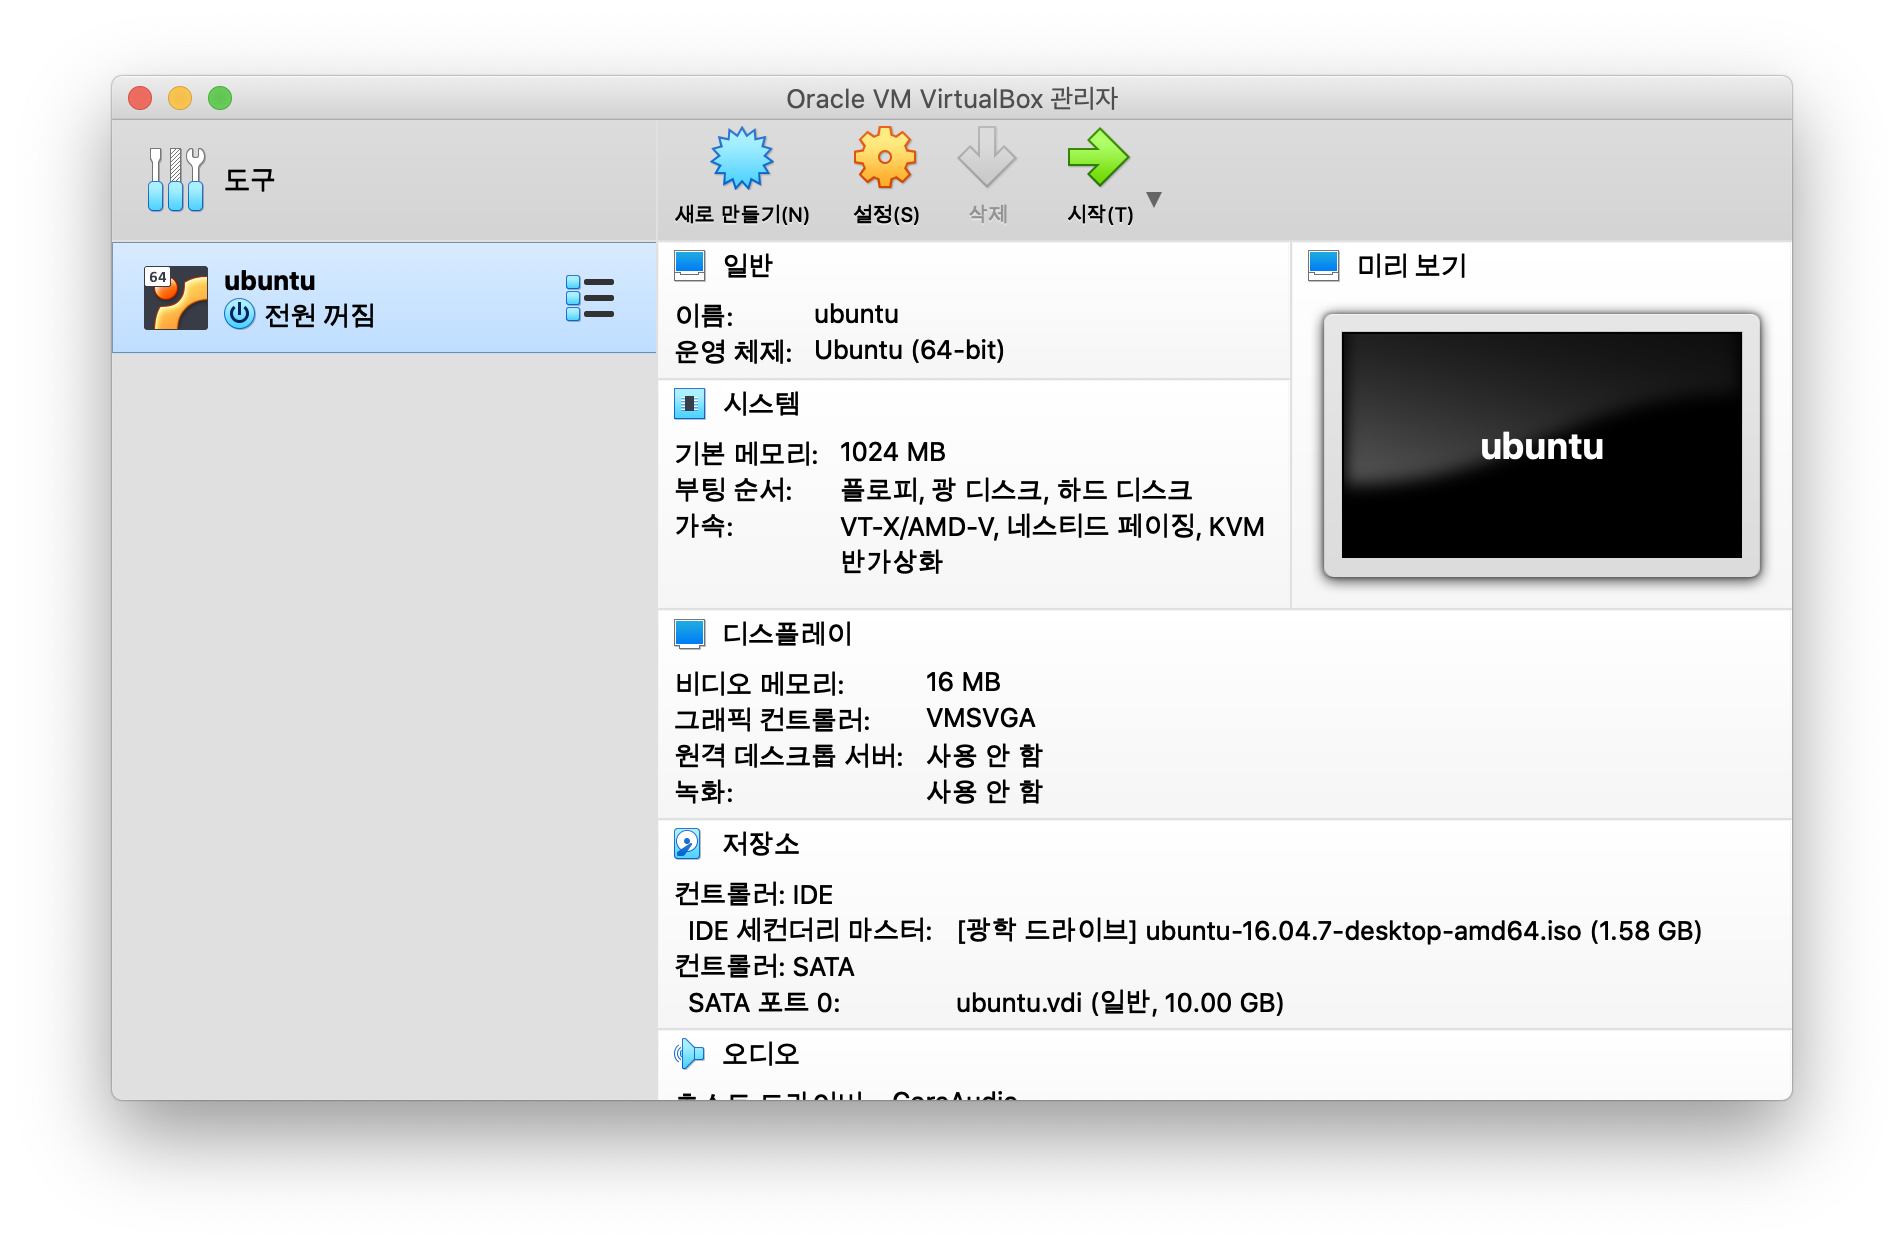Image resolution: width=1904 pixels, height=1248 pixels.
Task: Close the window with the red button
Action: pyautogui.click(x=140, y=98)
